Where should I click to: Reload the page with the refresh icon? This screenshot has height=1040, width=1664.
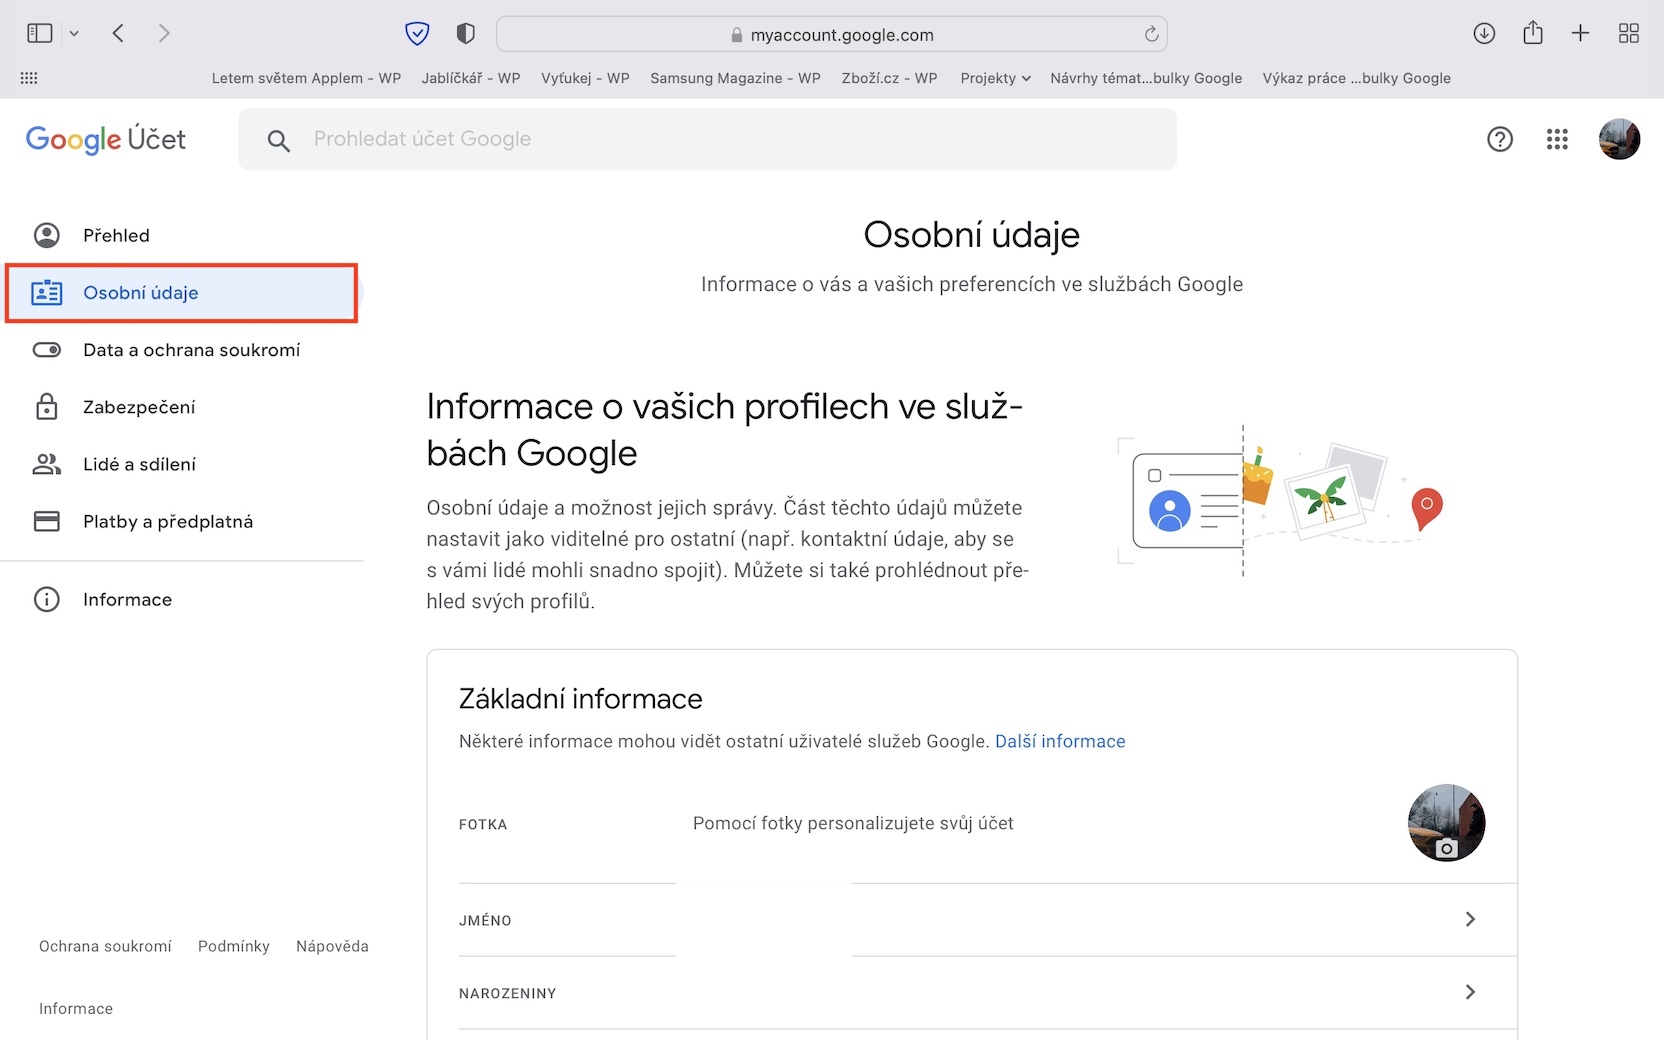coord(1152,34)
